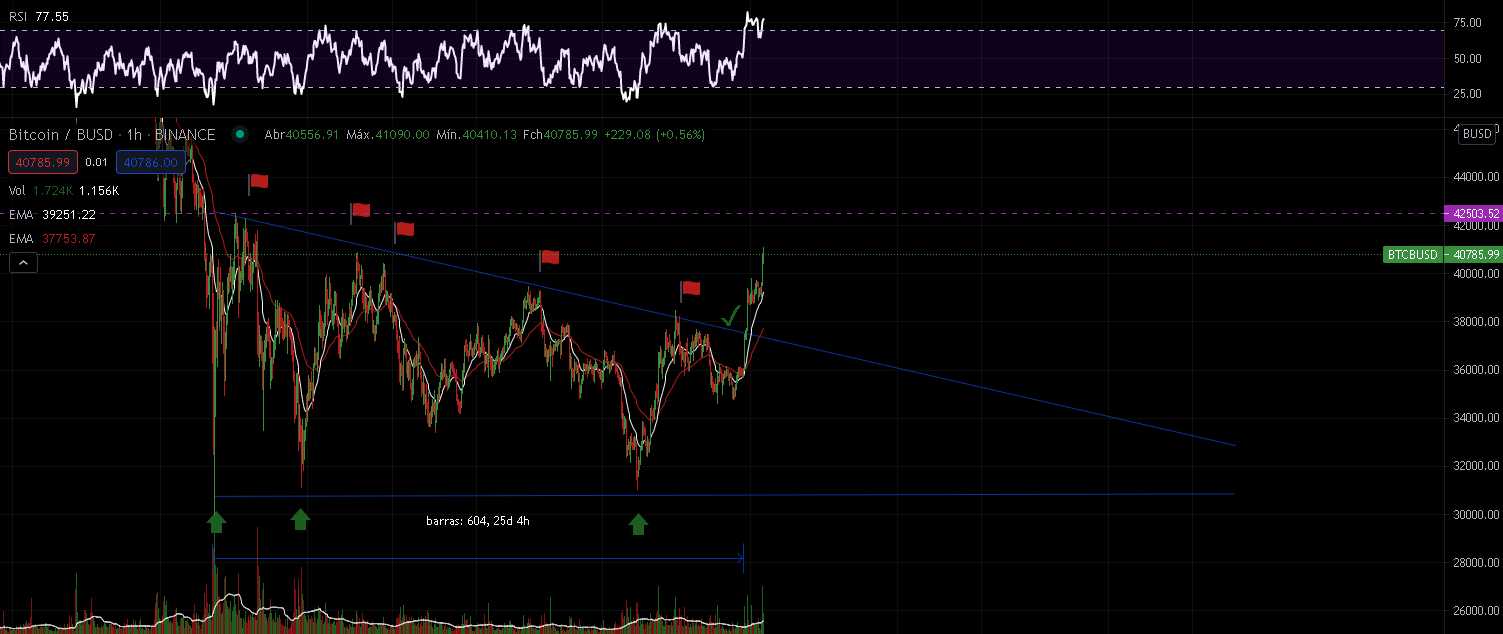
Task: Select the red flag sitting on the purple dashed line
Action: tap(361, 211)
